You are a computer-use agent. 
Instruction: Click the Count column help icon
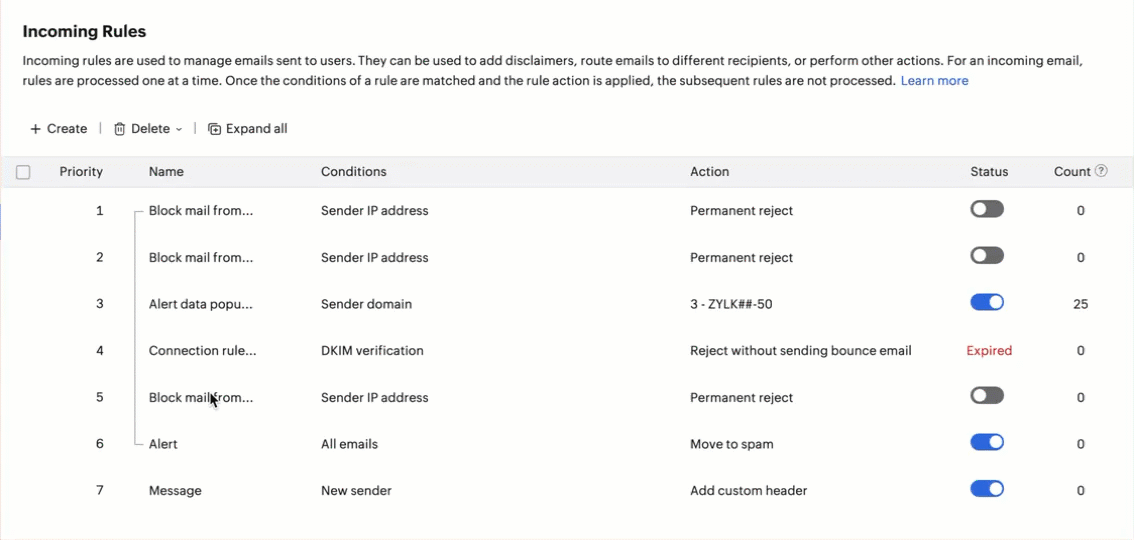click(x=1101, y=171)
